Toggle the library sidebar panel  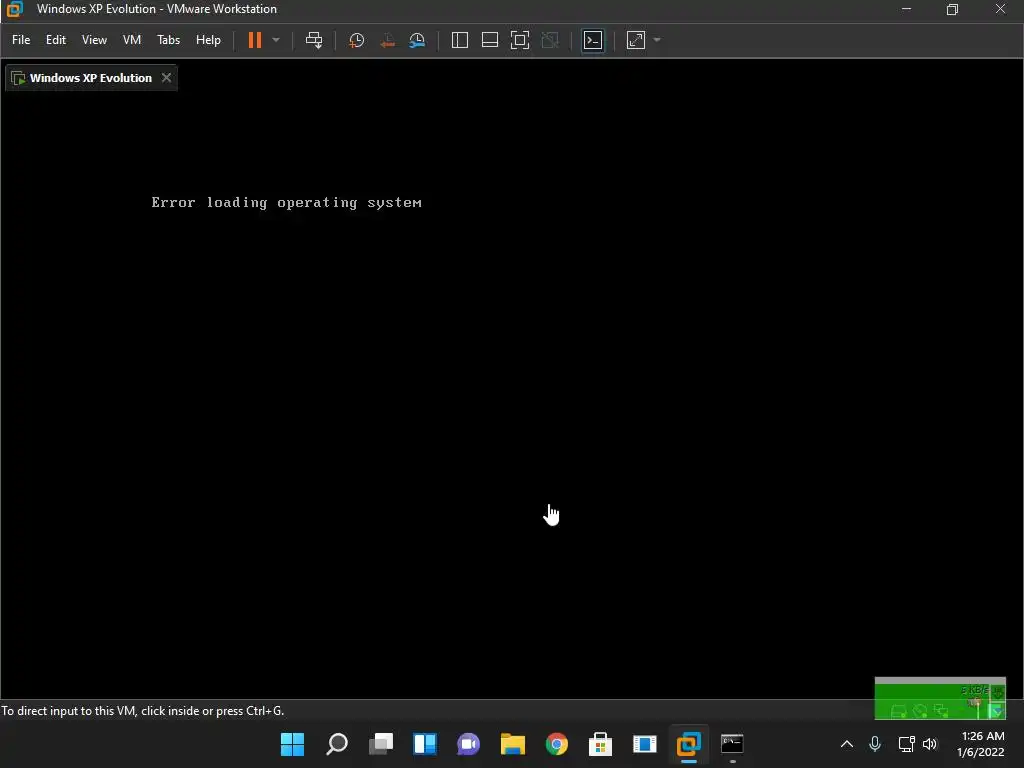(460, 40)
